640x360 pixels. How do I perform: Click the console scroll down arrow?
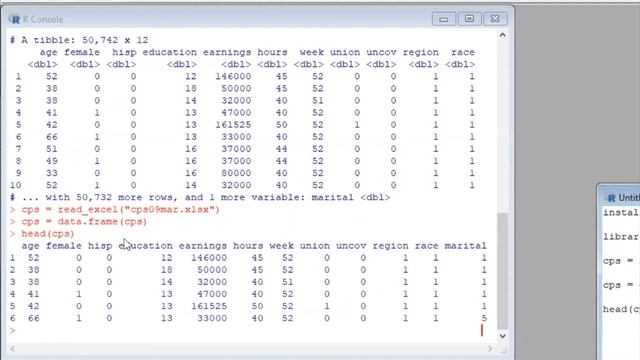[502, 336]
